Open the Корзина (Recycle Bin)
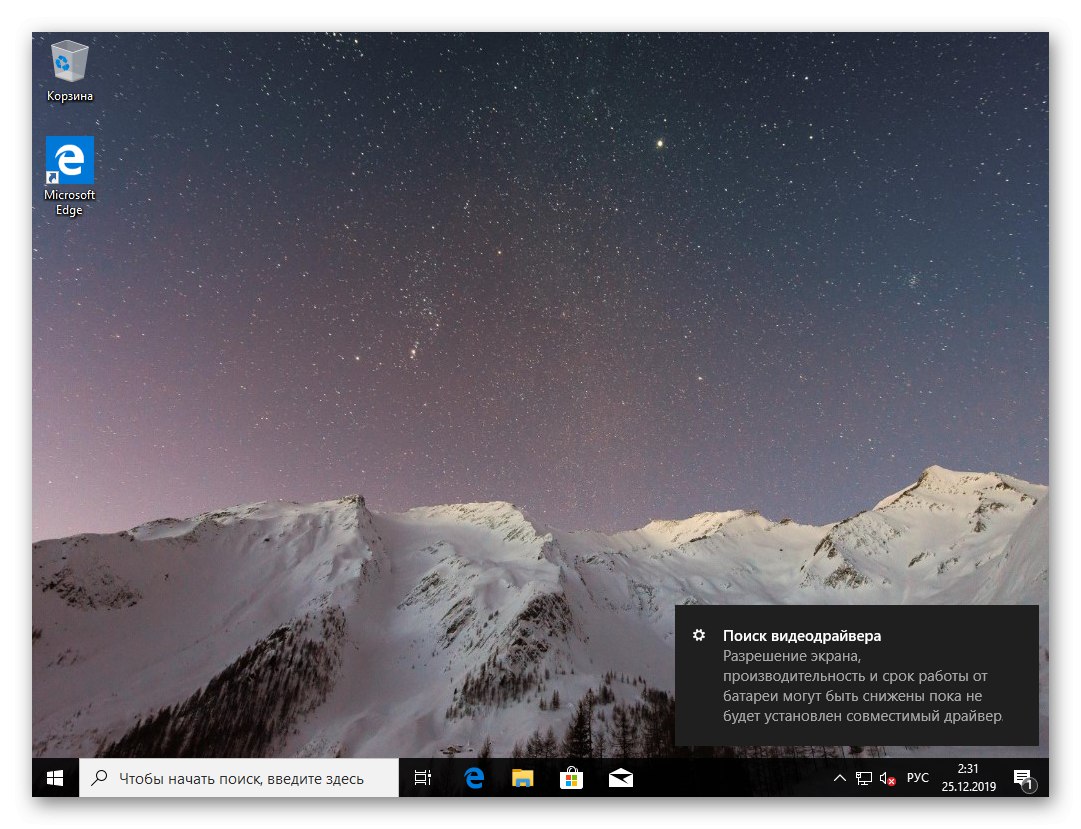 (x=68, y=62)
